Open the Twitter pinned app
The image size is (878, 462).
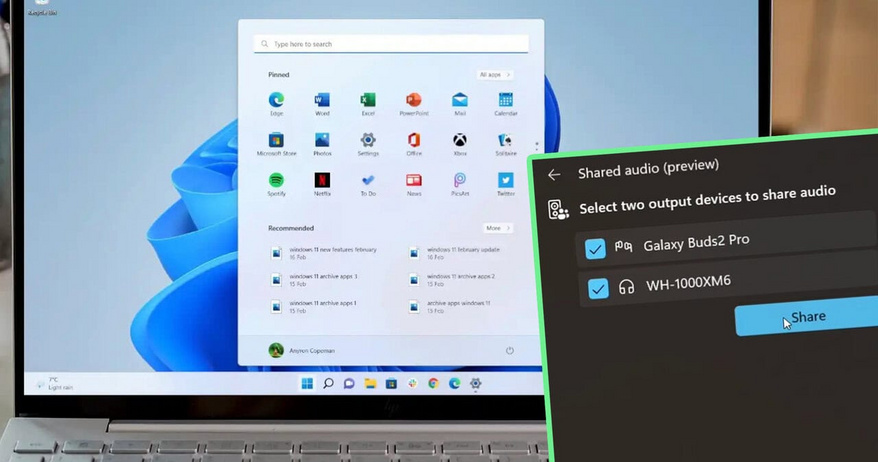[506, 181]
